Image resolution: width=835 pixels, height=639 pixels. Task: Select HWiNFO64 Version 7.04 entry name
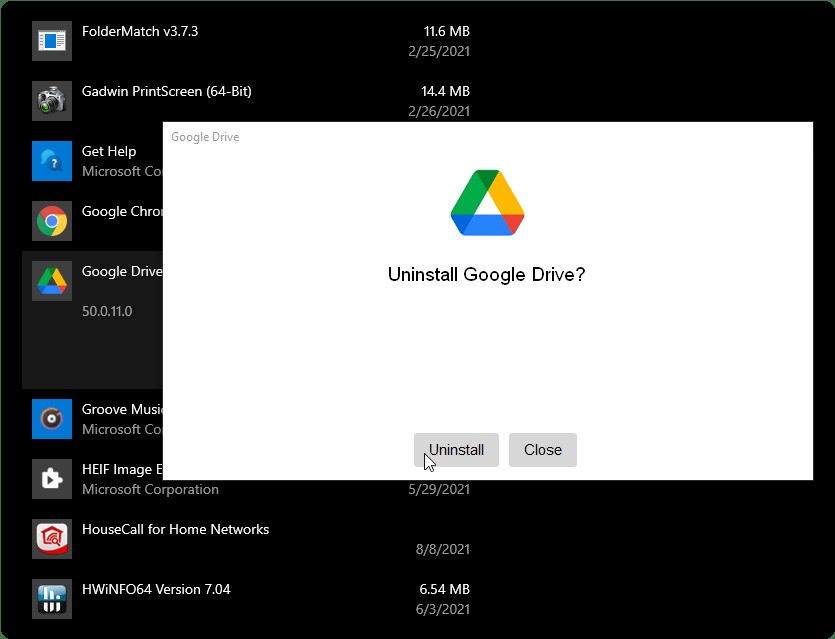tap(156, 589)
